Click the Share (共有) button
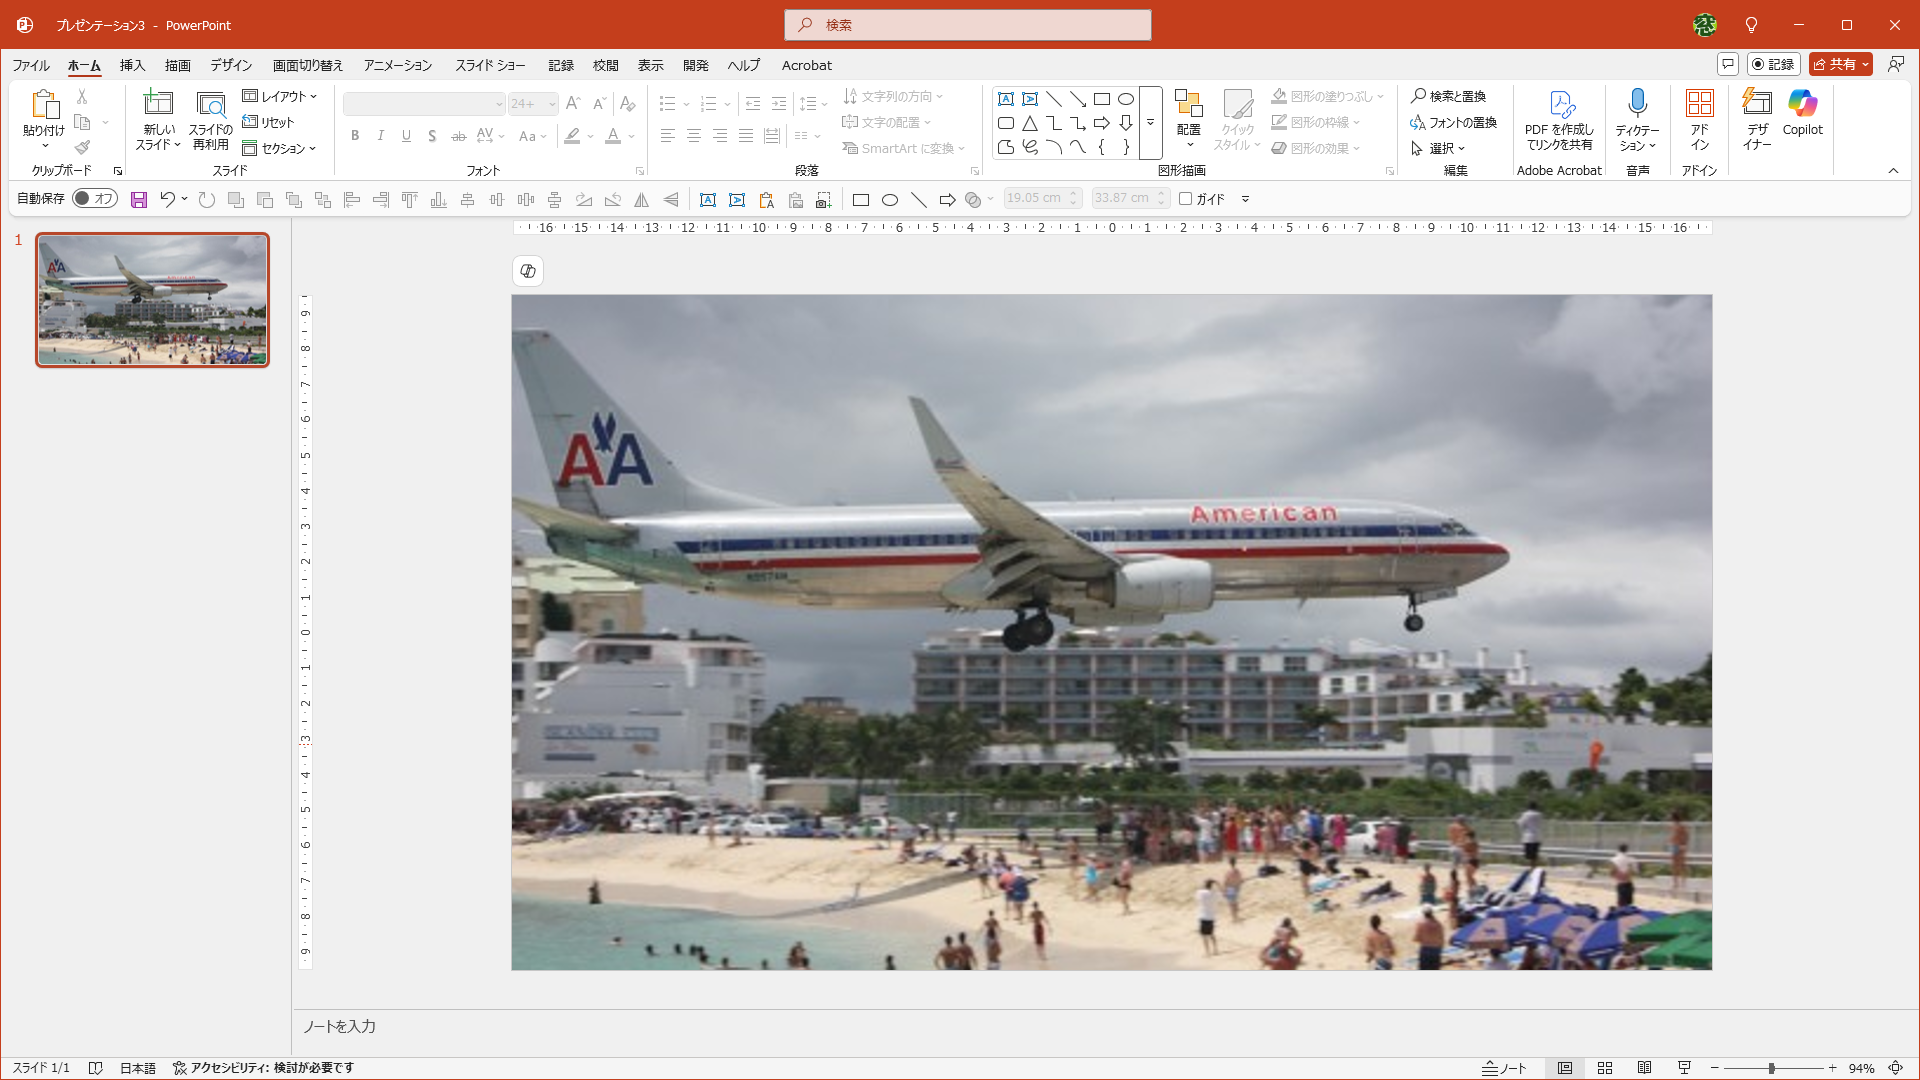This screenshot has width=1920, height=1080. [x=1835, y=64]
